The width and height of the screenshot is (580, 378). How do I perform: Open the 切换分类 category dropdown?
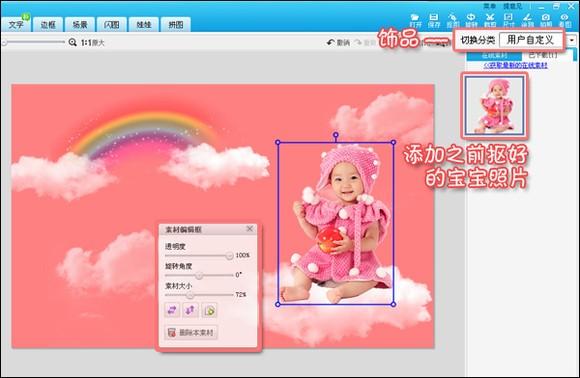pyautogui.click(x=530, y=40)
